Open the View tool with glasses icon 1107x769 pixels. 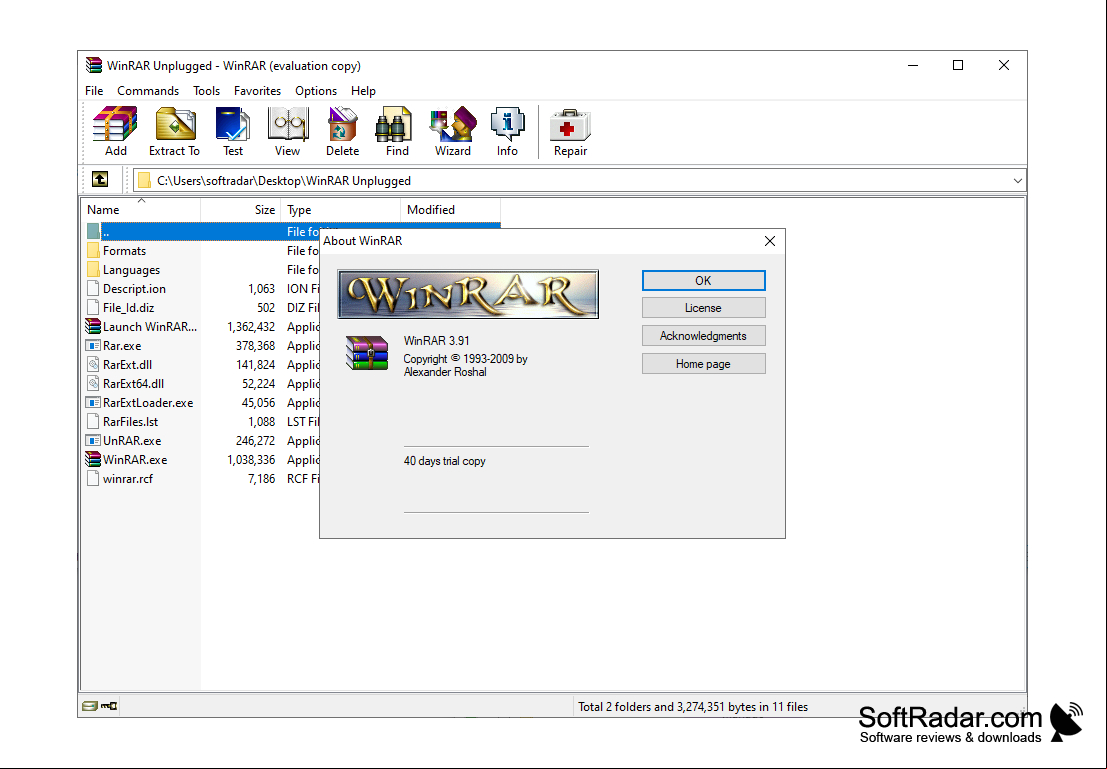(x=287, y=131)
